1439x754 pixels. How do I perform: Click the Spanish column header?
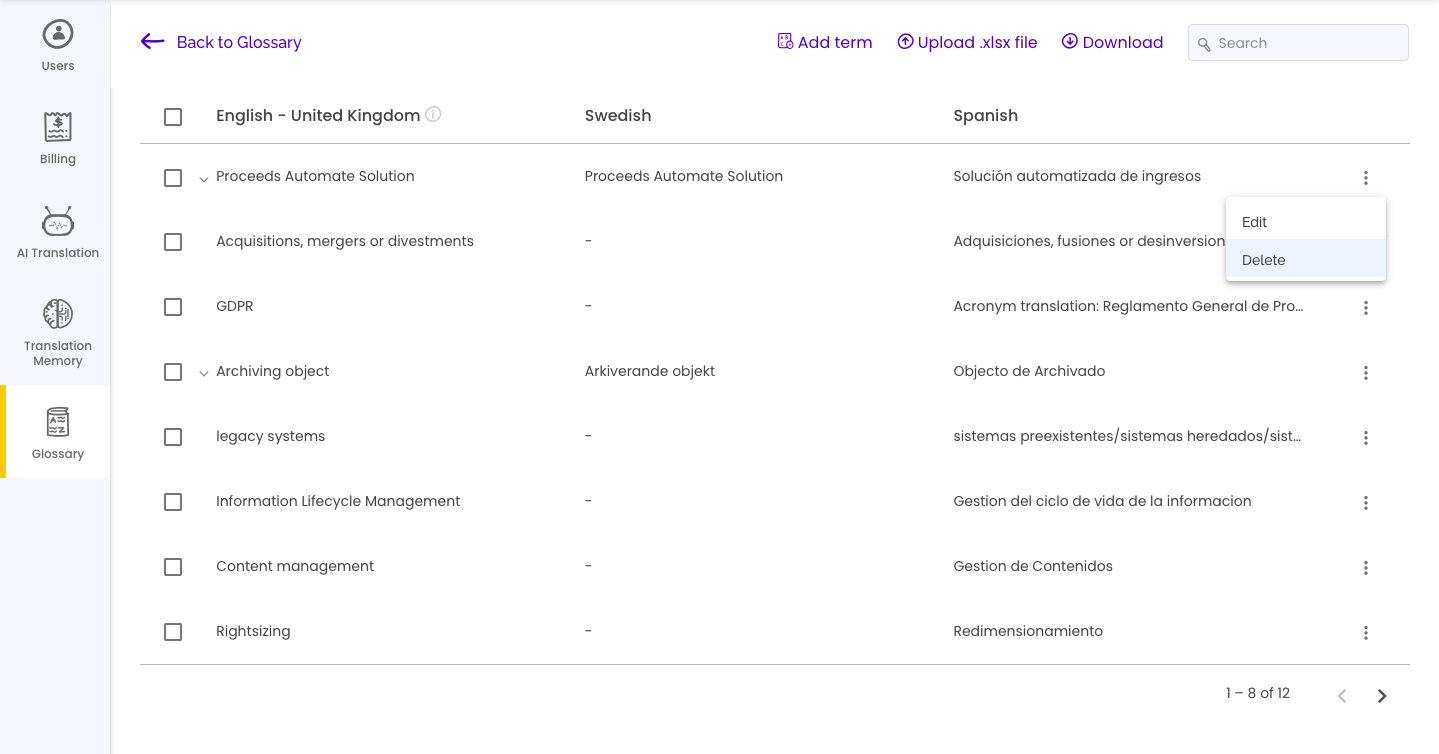[986, 115]
